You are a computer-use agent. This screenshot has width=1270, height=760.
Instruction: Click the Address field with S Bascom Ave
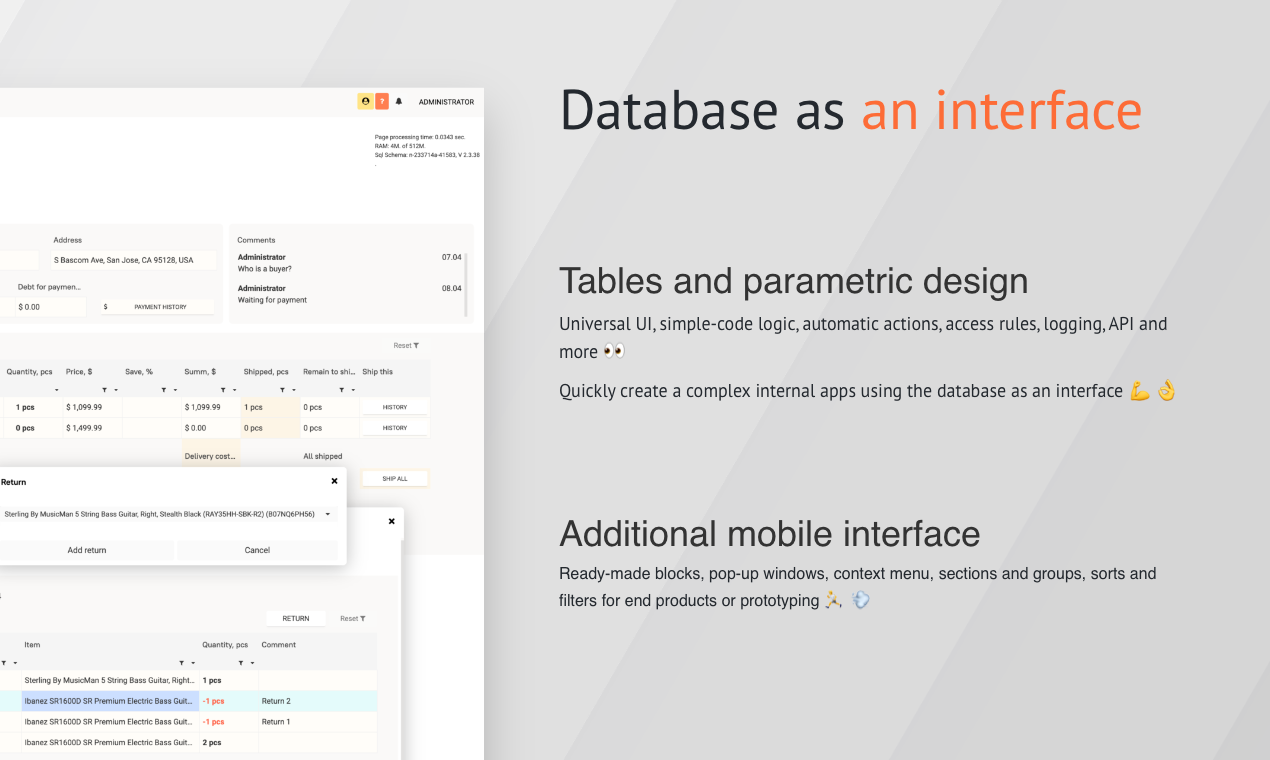pyautogui.click(x=134, y=260)
